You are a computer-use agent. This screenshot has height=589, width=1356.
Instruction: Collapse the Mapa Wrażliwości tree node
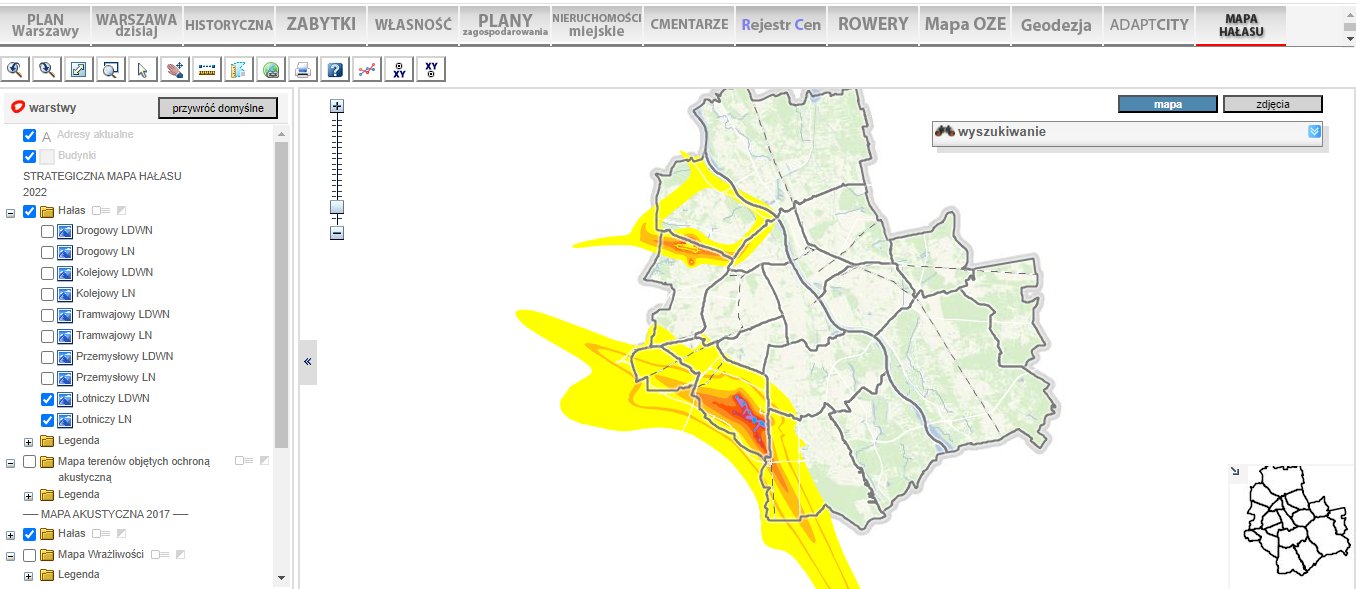[x=10, y=556]
